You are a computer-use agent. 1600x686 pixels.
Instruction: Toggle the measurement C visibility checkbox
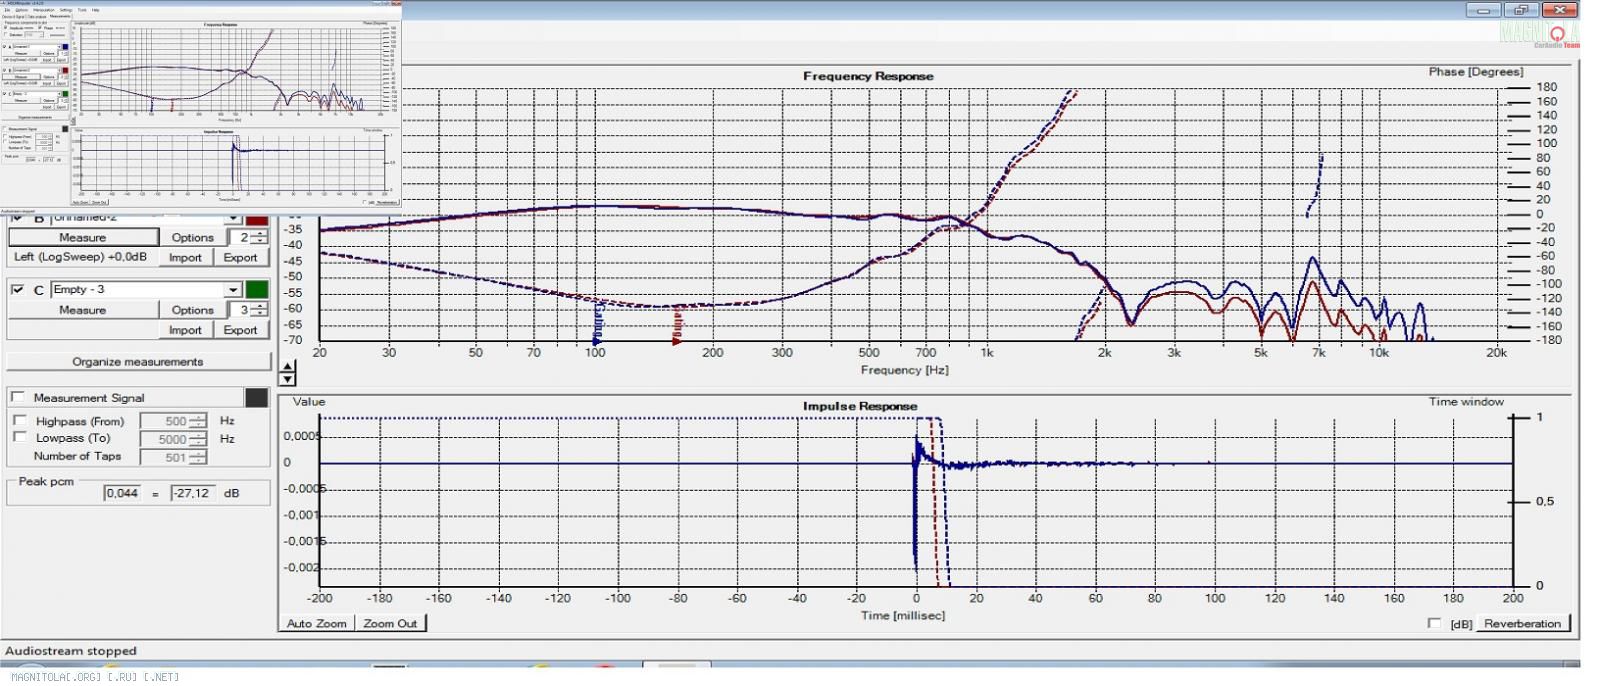pyautogui.click(x=17, y=289)
